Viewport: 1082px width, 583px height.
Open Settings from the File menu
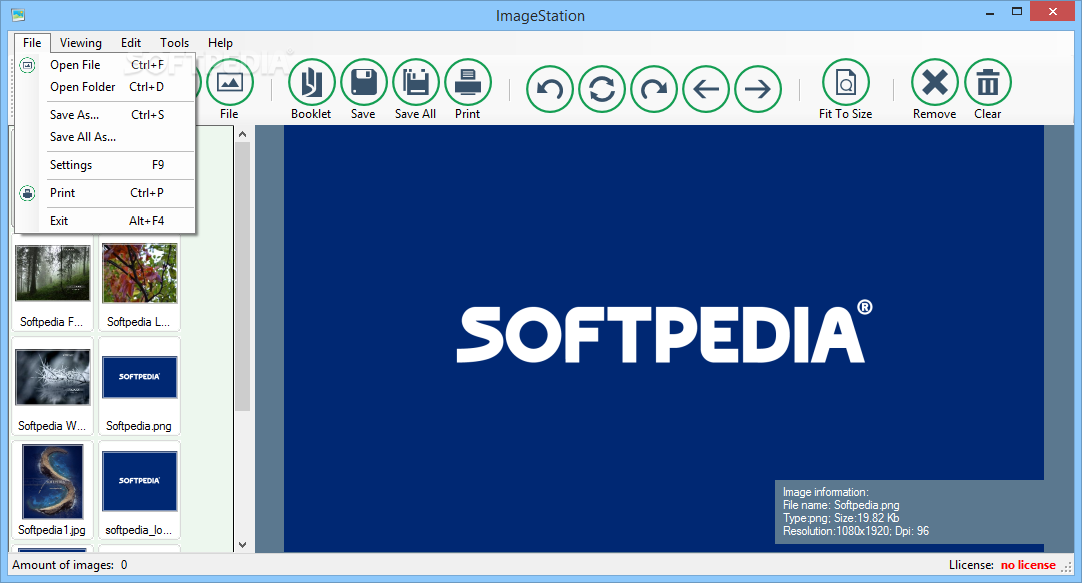point(106,165)
